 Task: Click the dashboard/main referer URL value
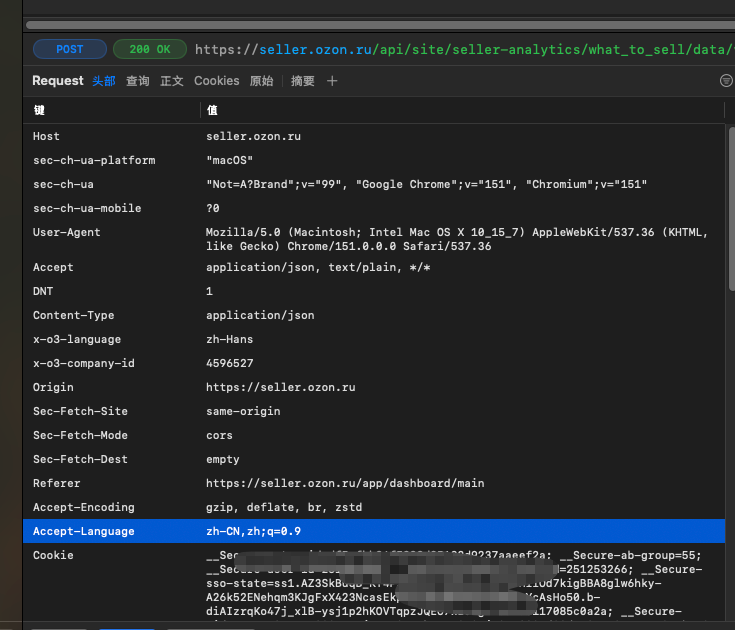[345, 483]
